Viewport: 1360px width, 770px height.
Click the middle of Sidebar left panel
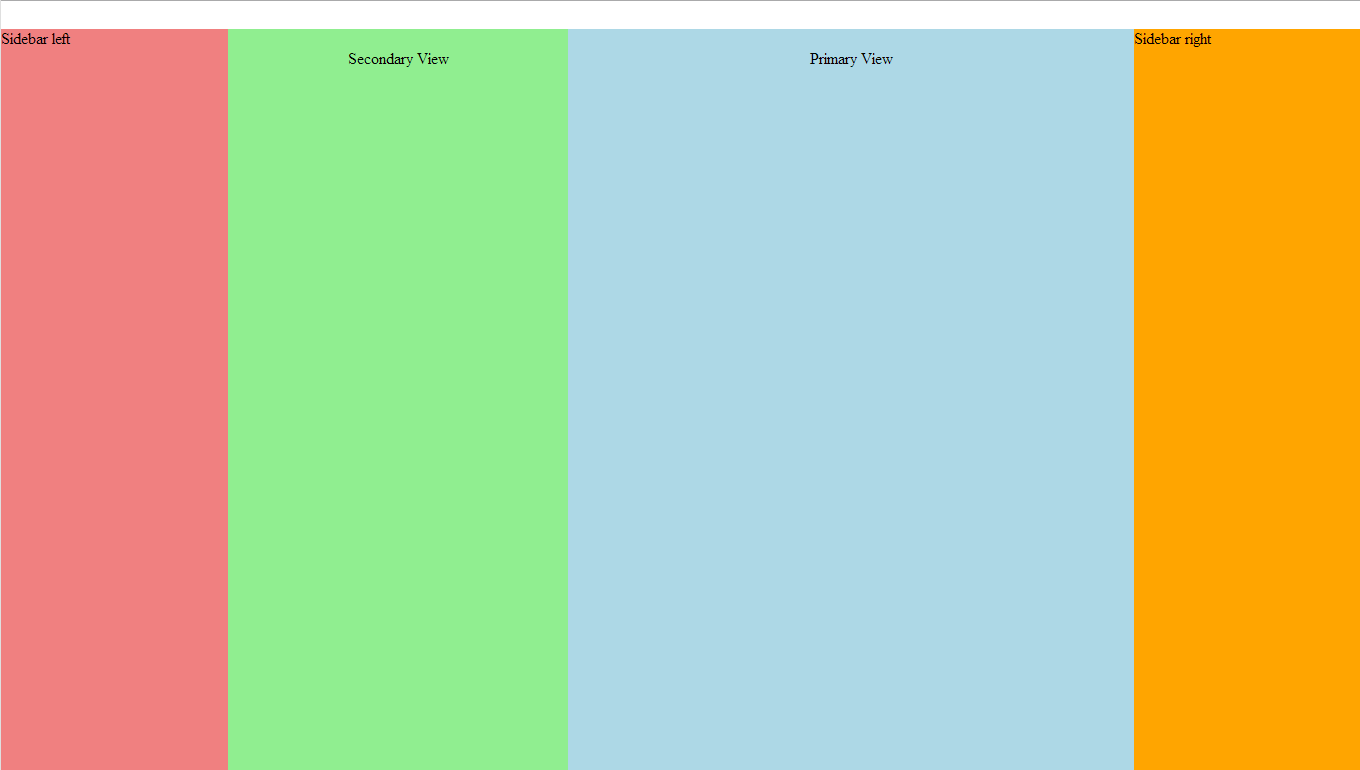click(114, 400)
